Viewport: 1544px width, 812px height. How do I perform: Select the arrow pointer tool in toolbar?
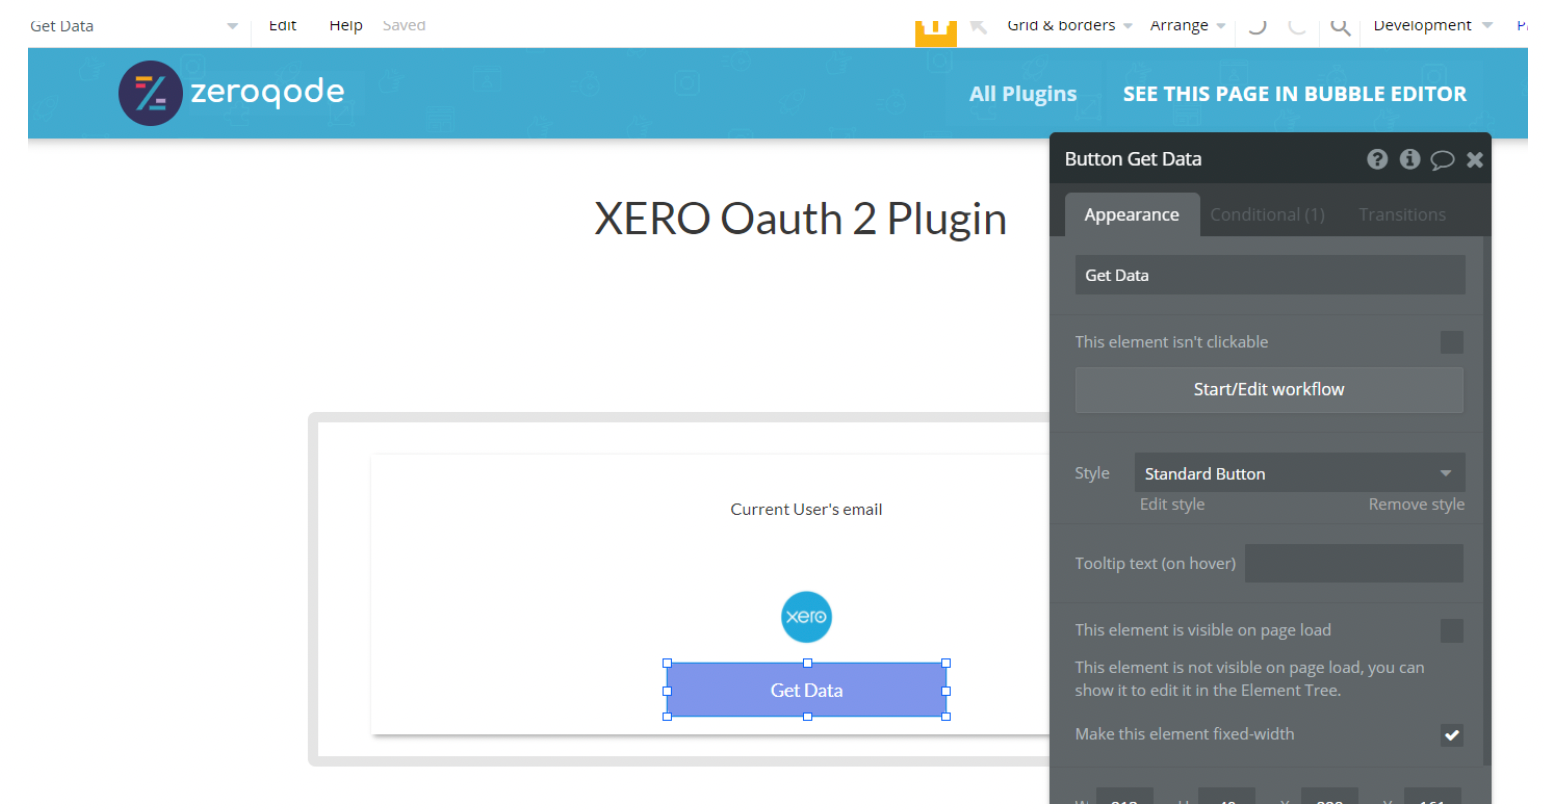(x=978, y=26)
